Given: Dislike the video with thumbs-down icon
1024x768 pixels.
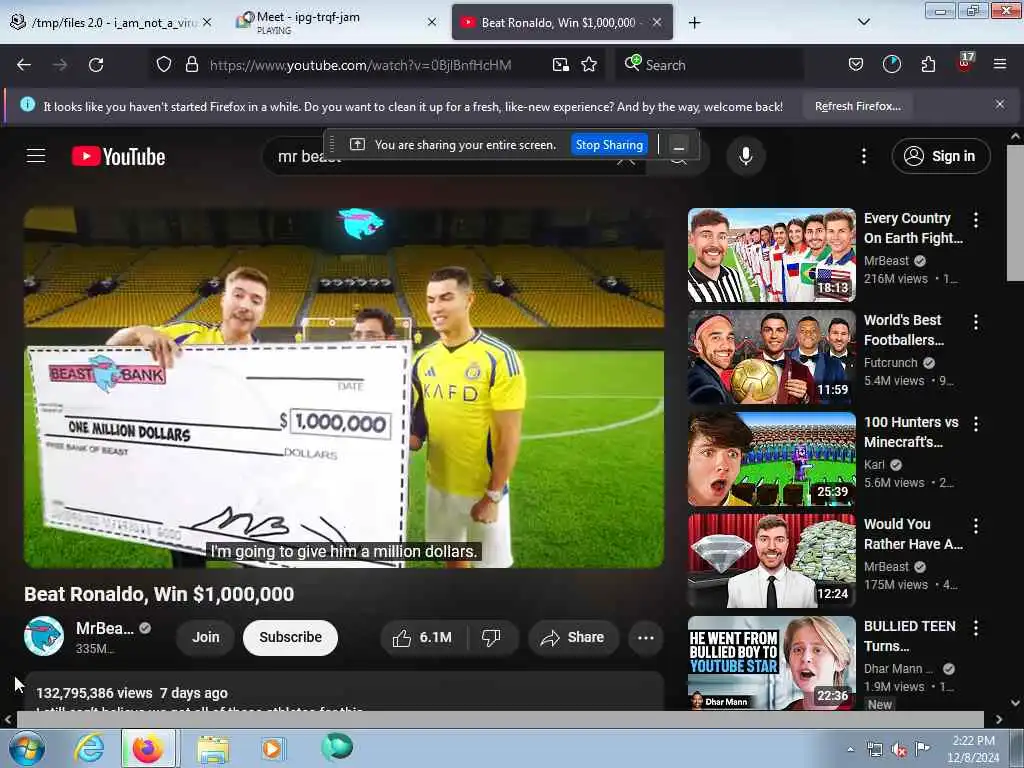Looking at the screenshot, I should click(492, 637).
